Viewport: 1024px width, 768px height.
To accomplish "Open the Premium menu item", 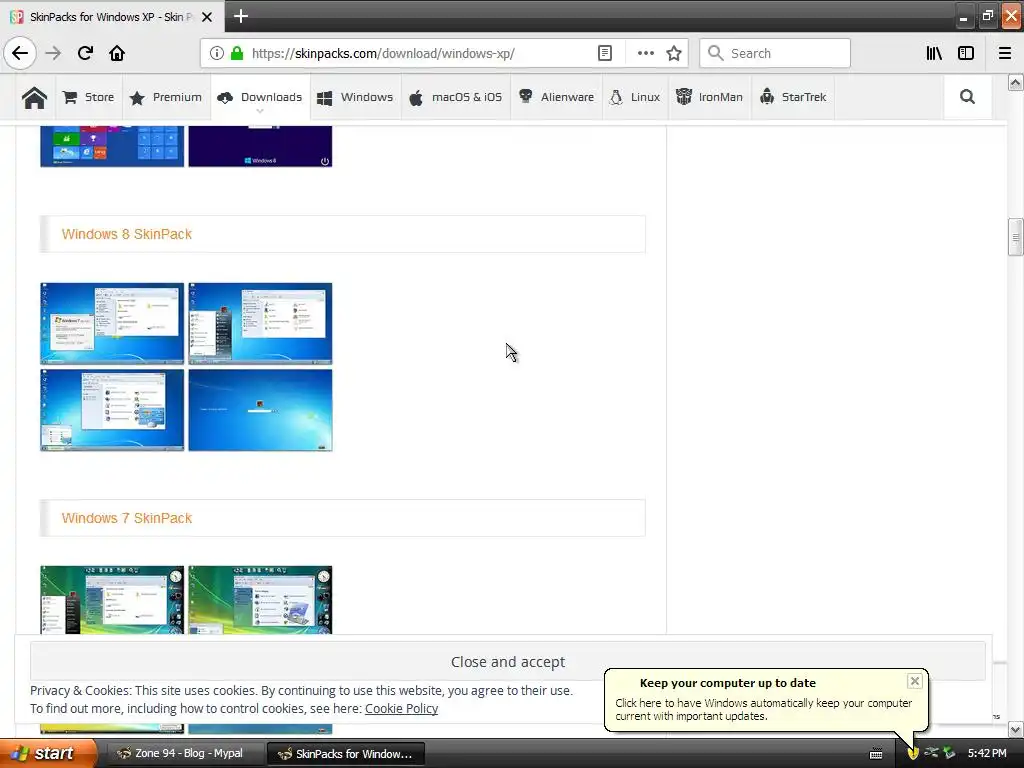I will tap(166, 97).
